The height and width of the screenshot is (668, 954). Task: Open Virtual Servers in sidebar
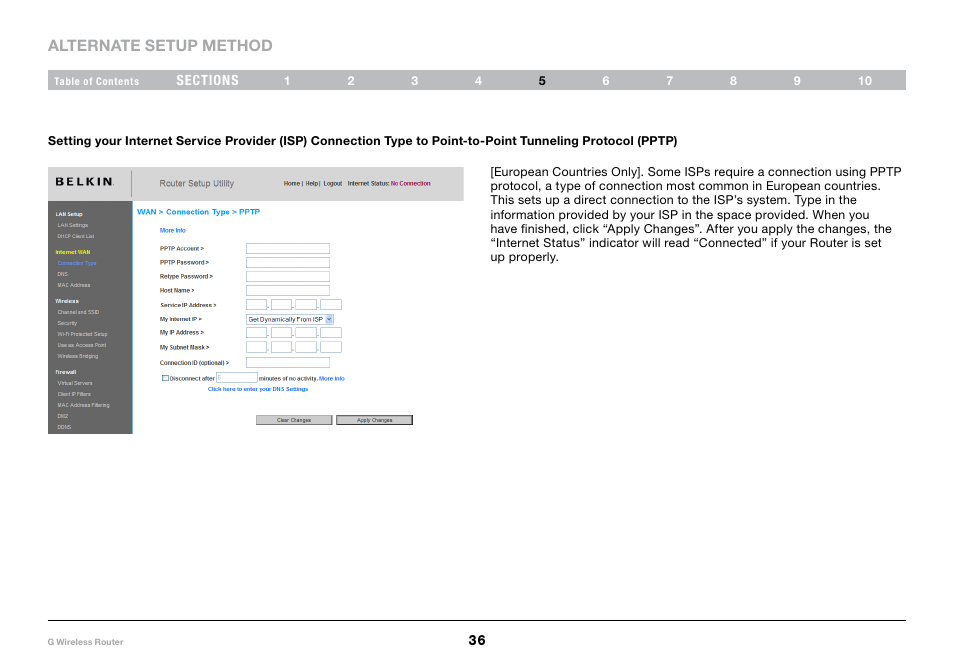[x=75, y=383]
